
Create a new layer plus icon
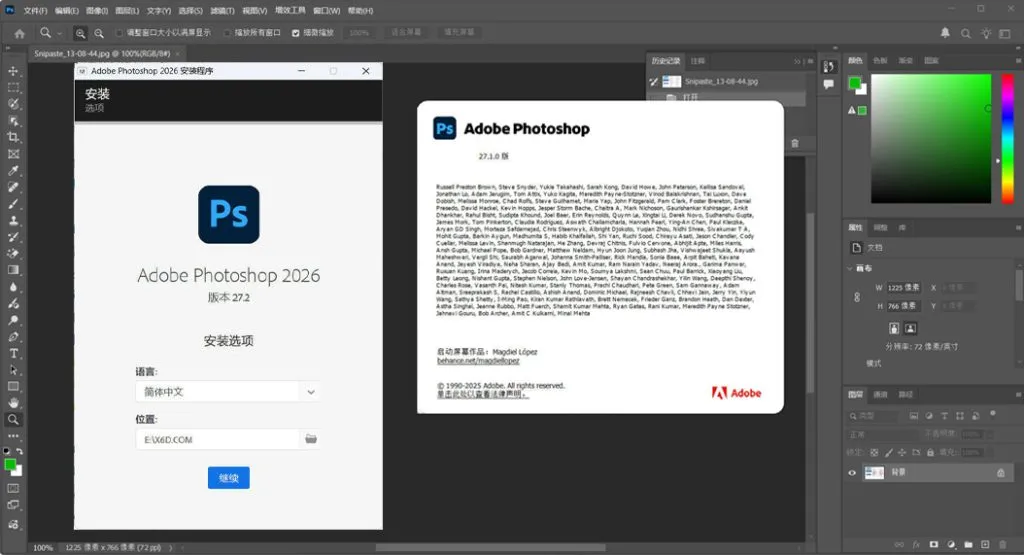pyautogui.click(x=985, y=544)
